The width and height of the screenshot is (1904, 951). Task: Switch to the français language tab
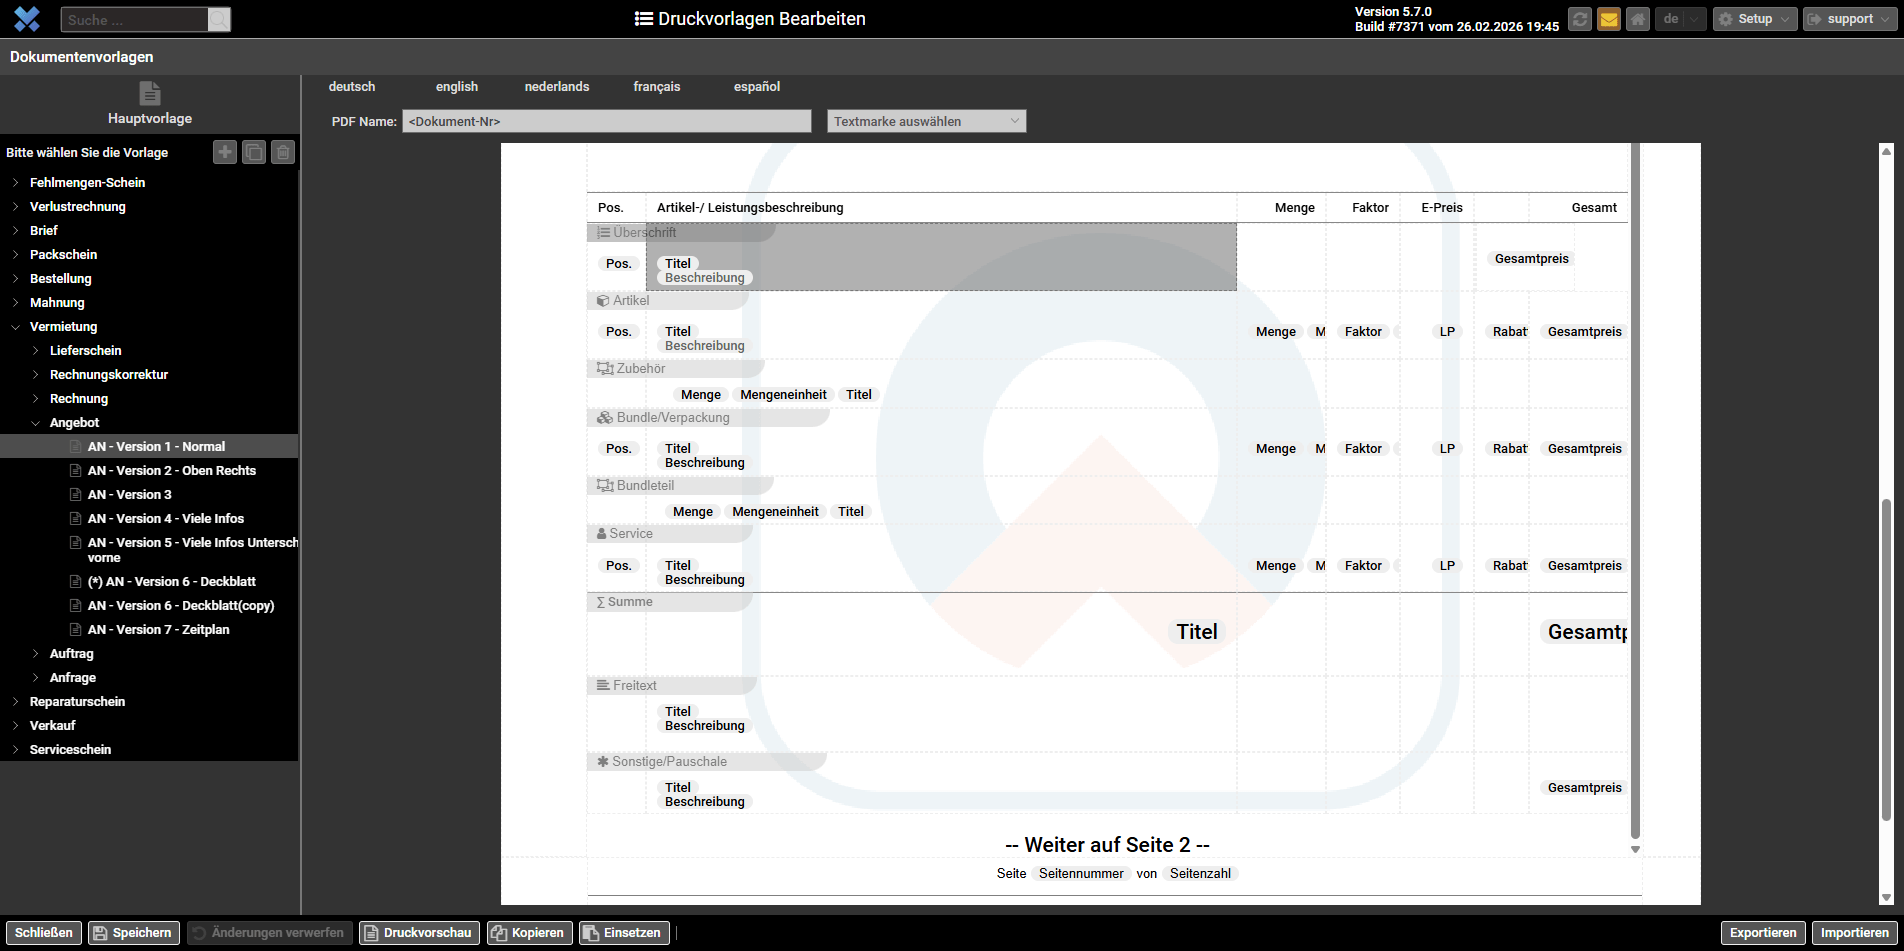[656, 87]
